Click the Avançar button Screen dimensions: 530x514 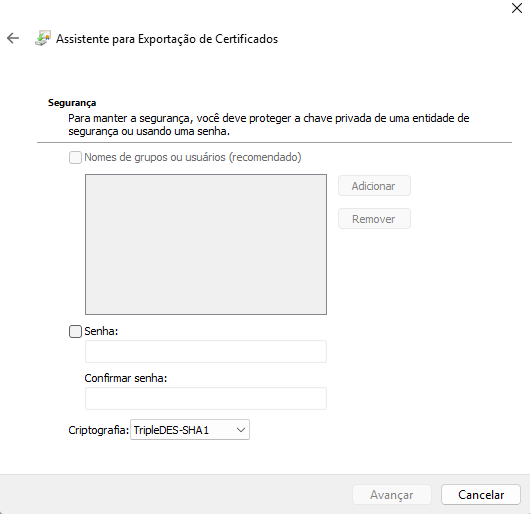point(392,495)
